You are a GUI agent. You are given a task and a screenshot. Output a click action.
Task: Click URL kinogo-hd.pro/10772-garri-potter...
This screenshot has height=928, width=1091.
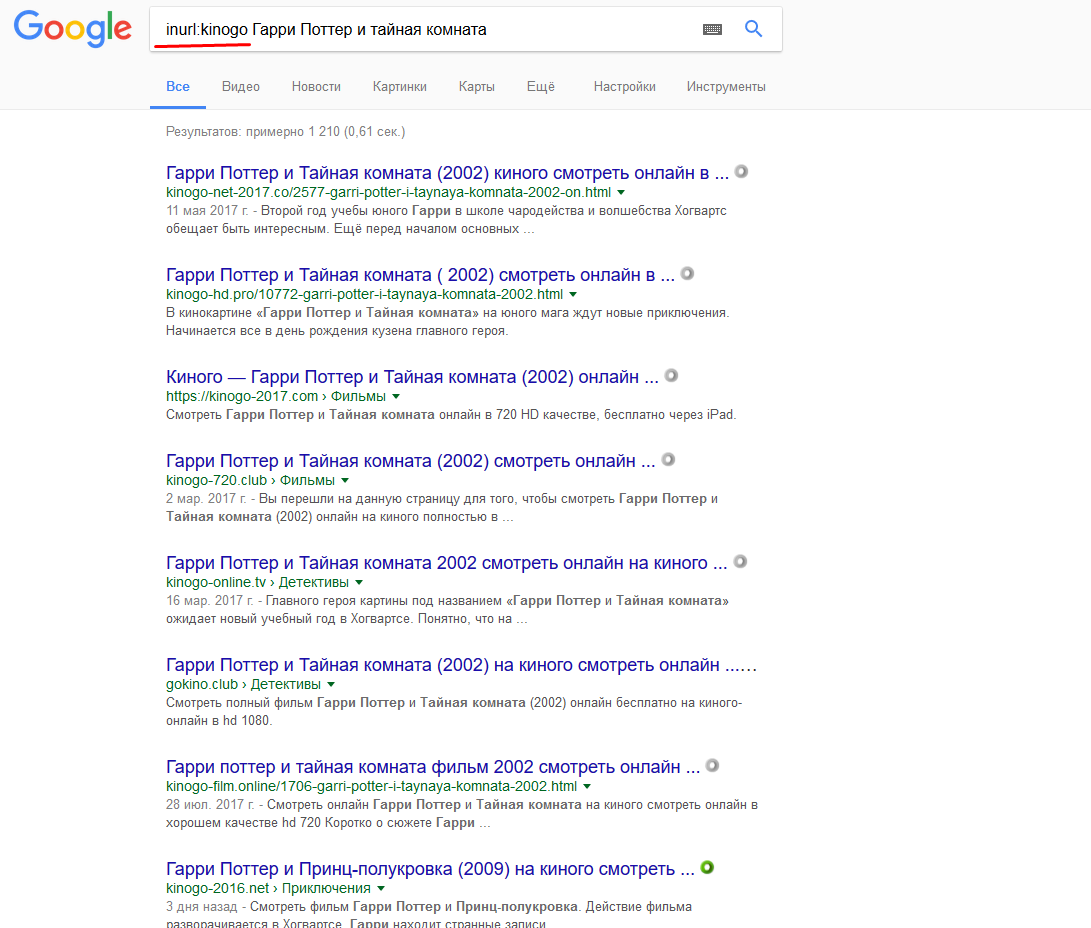365,294
